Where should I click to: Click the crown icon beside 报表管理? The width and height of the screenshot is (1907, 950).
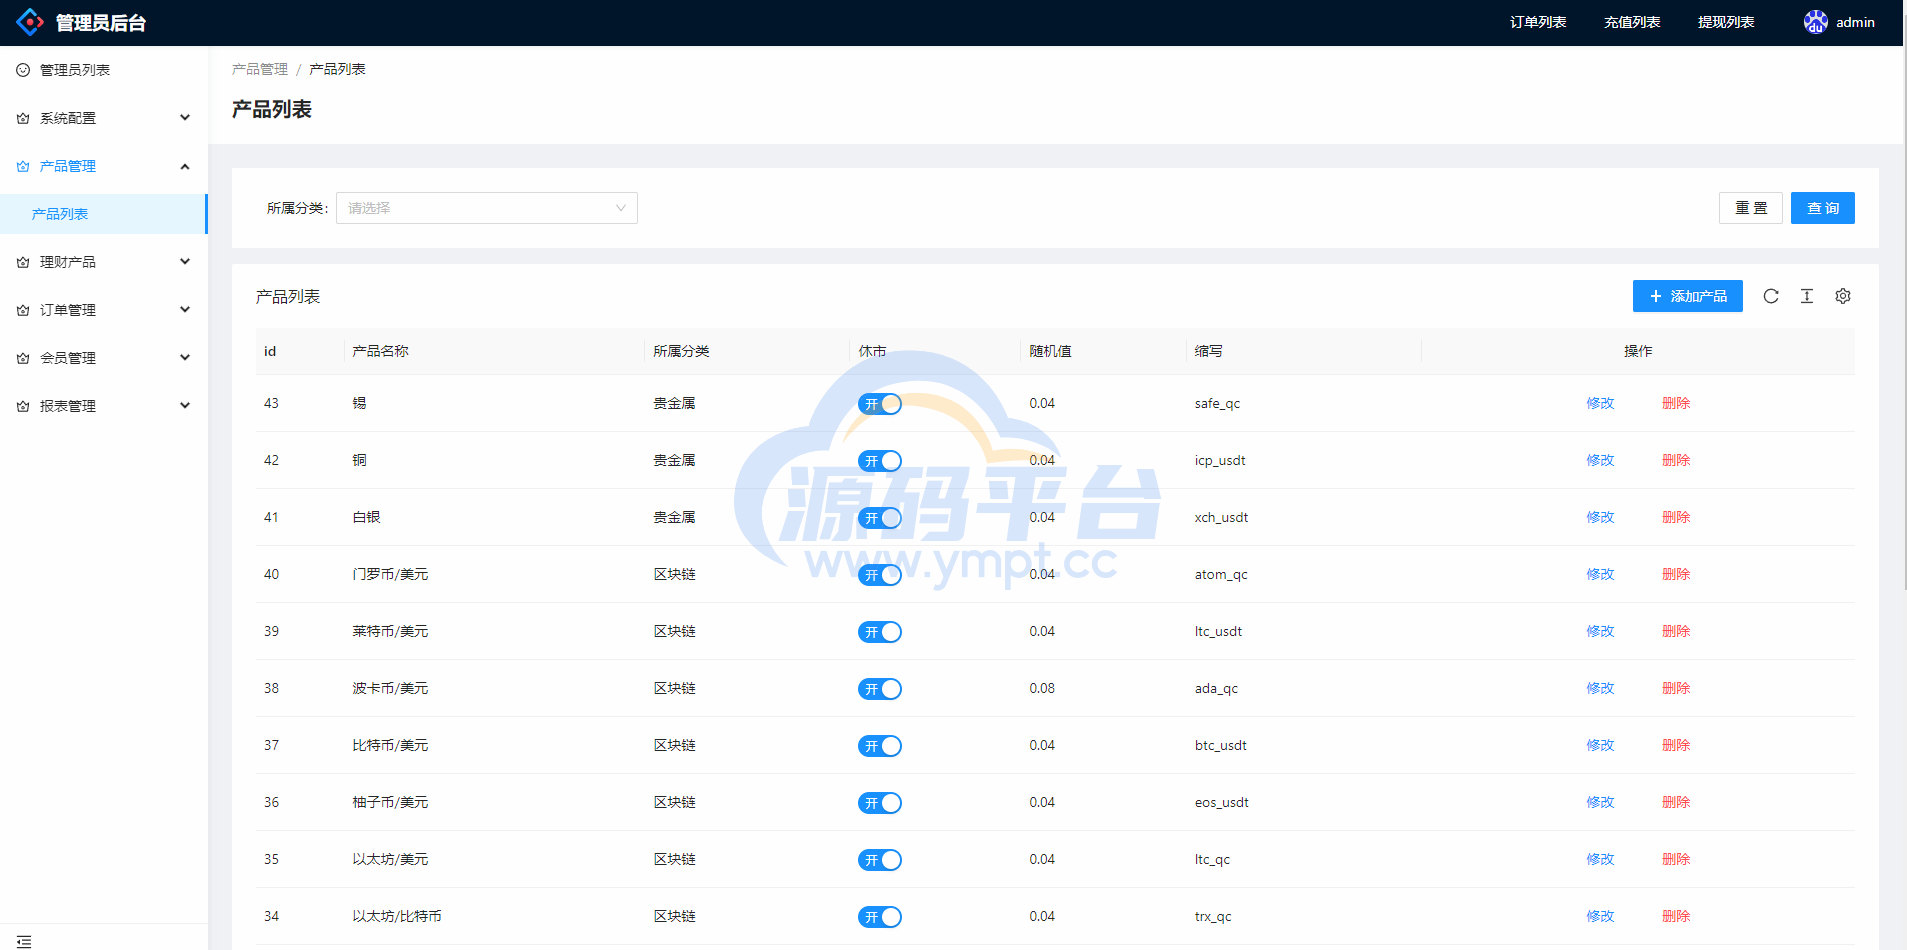pos(23,406)
